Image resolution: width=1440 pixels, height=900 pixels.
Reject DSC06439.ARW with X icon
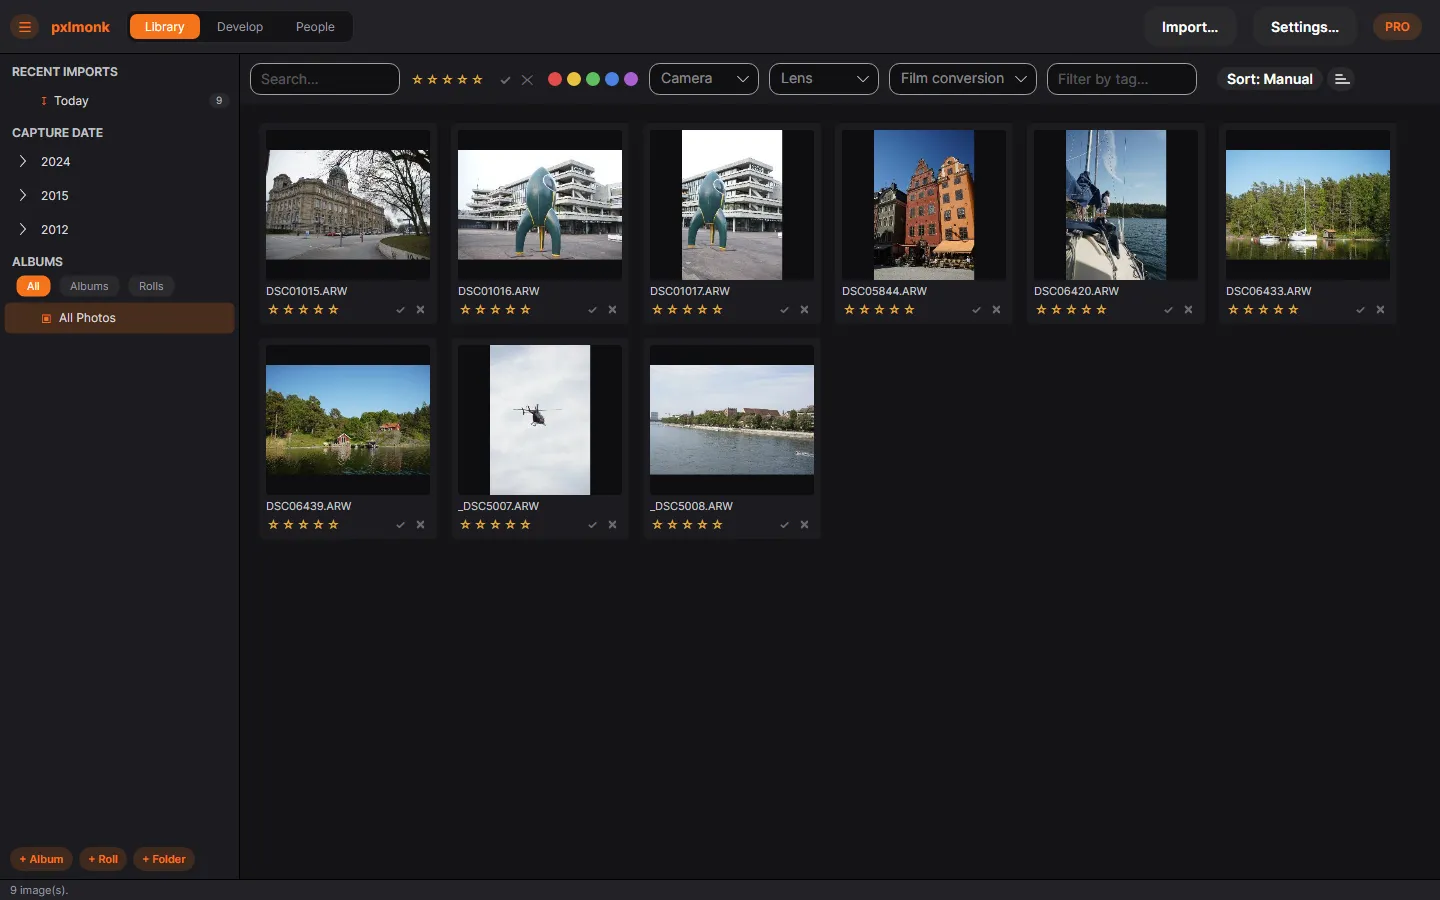[x=420, y=525]
